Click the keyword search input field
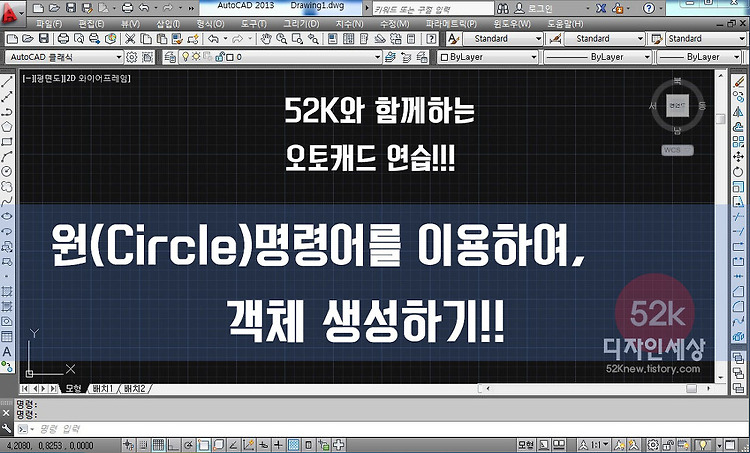750x453 pixels. point(433,9)
